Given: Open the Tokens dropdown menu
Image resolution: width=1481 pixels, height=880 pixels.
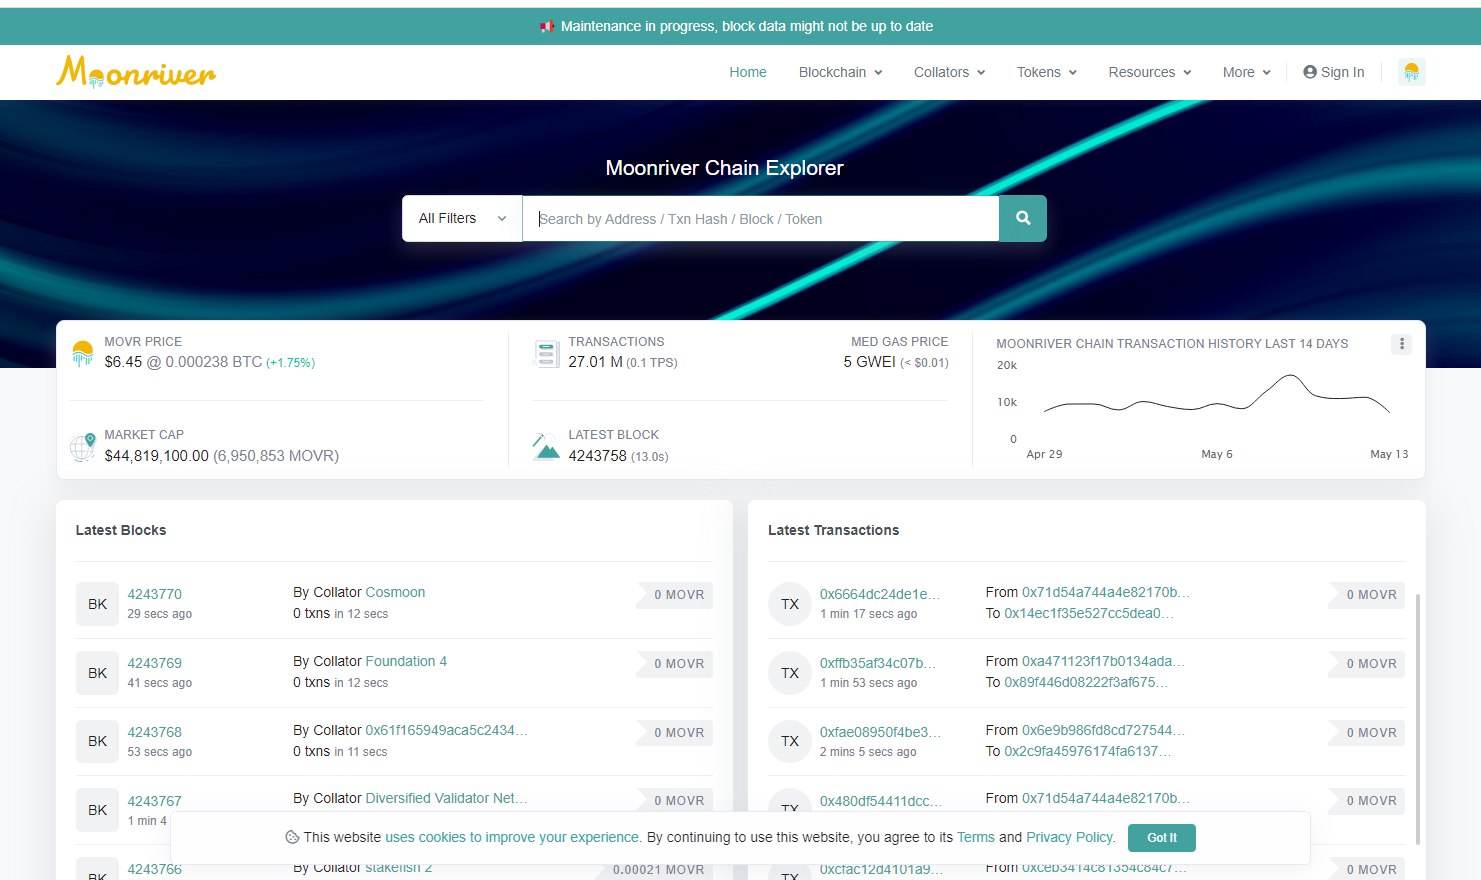Looking at the screenshot, I should click(x=1046, y=72).
